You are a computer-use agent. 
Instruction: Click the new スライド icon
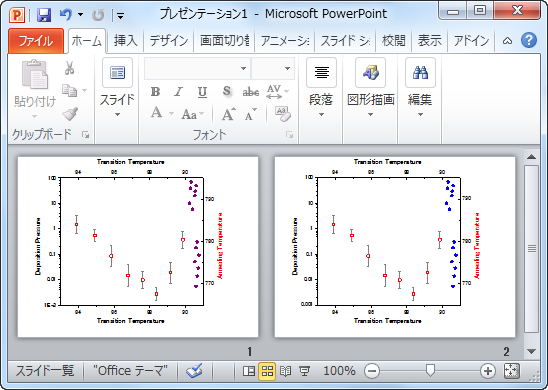(117, 73)
